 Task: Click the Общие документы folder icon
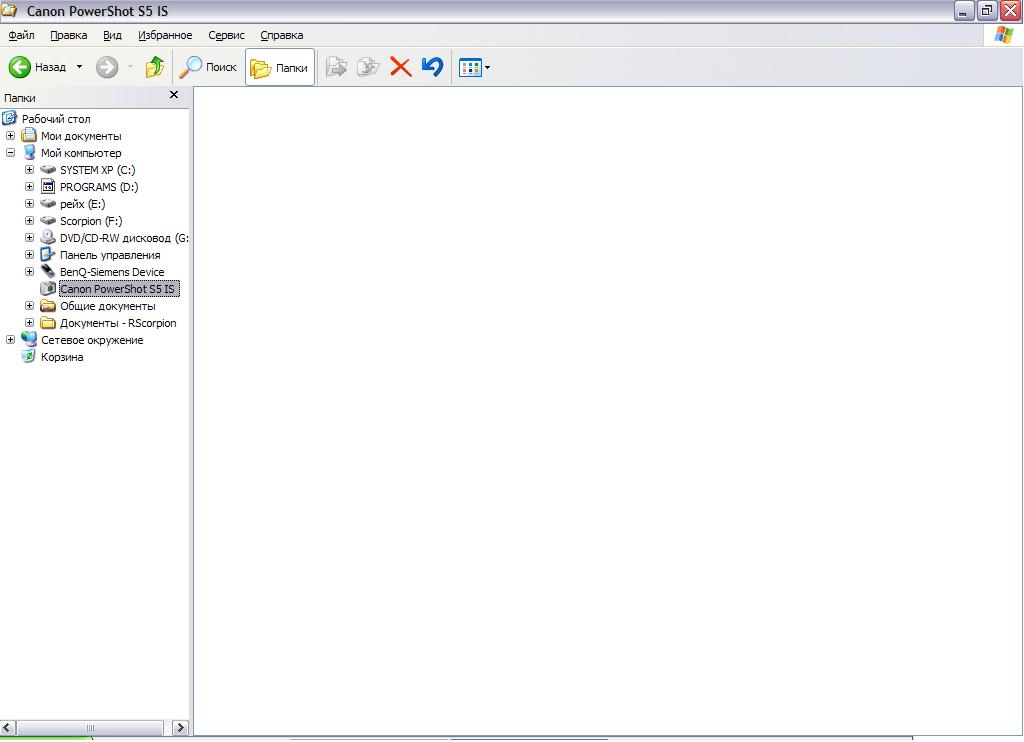click(48, 306)
